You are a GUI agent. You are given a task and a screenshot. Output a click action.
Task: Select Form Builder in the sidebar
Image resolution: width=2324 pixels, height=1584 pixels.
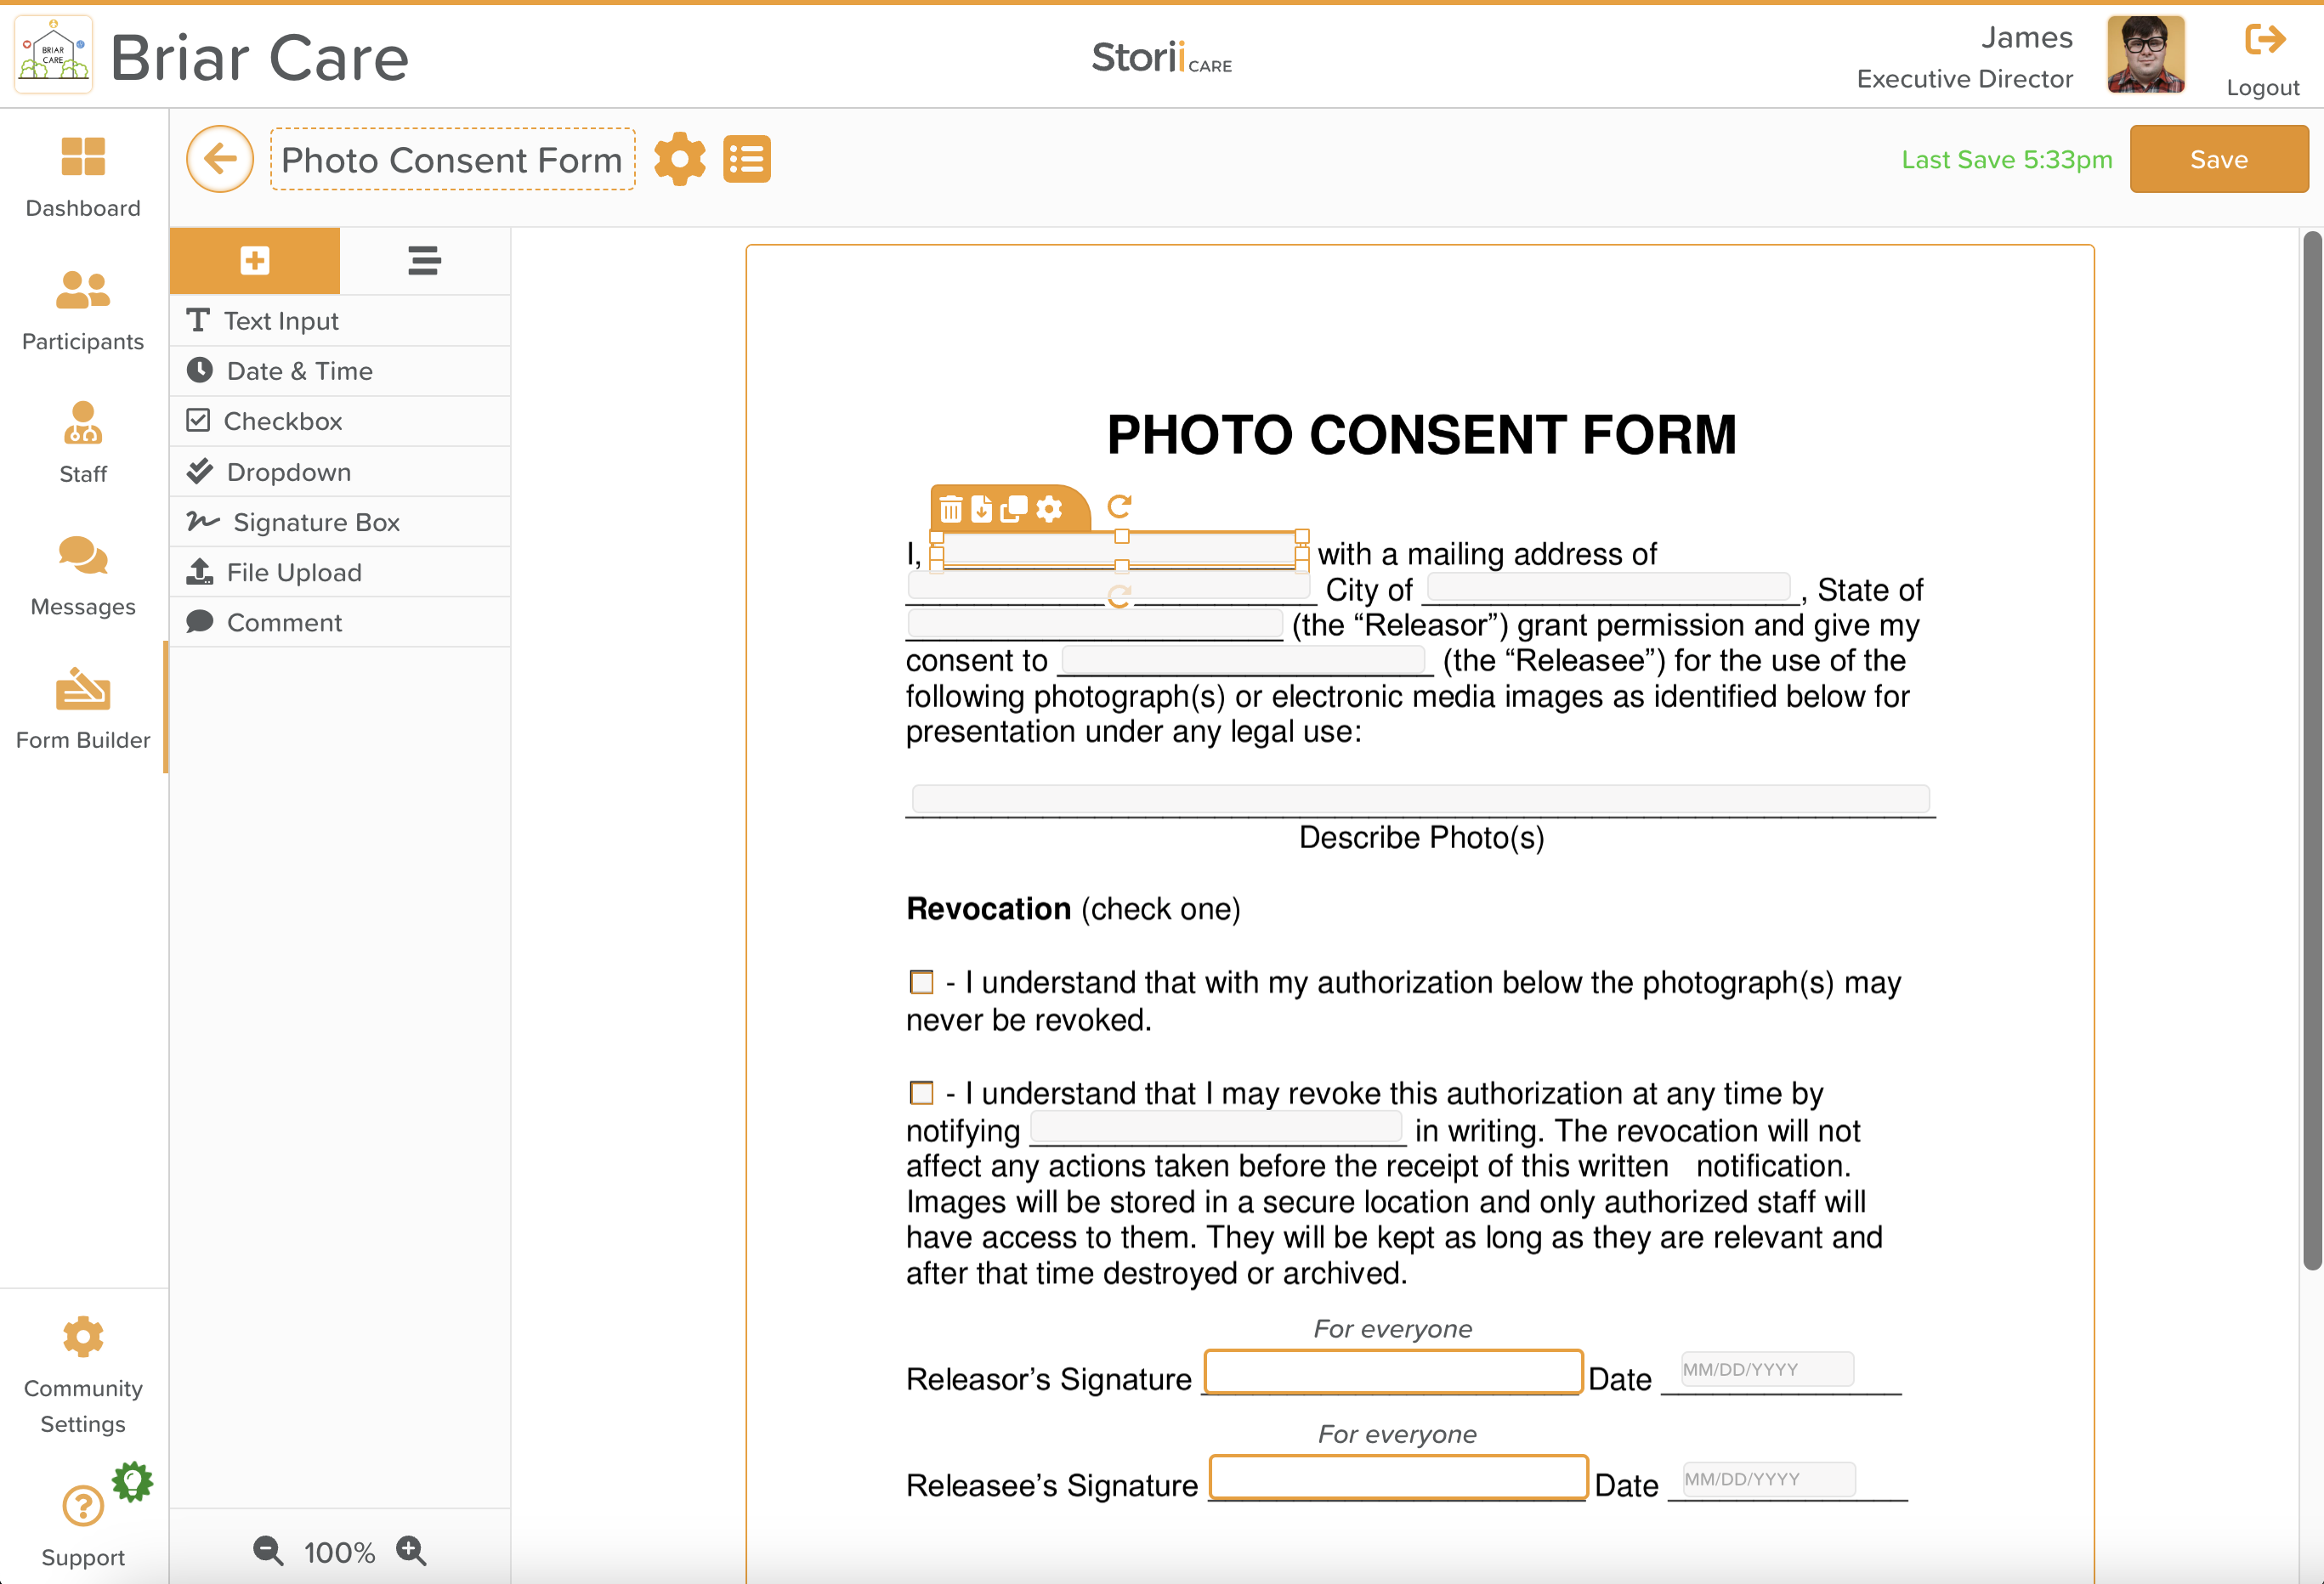83,709
